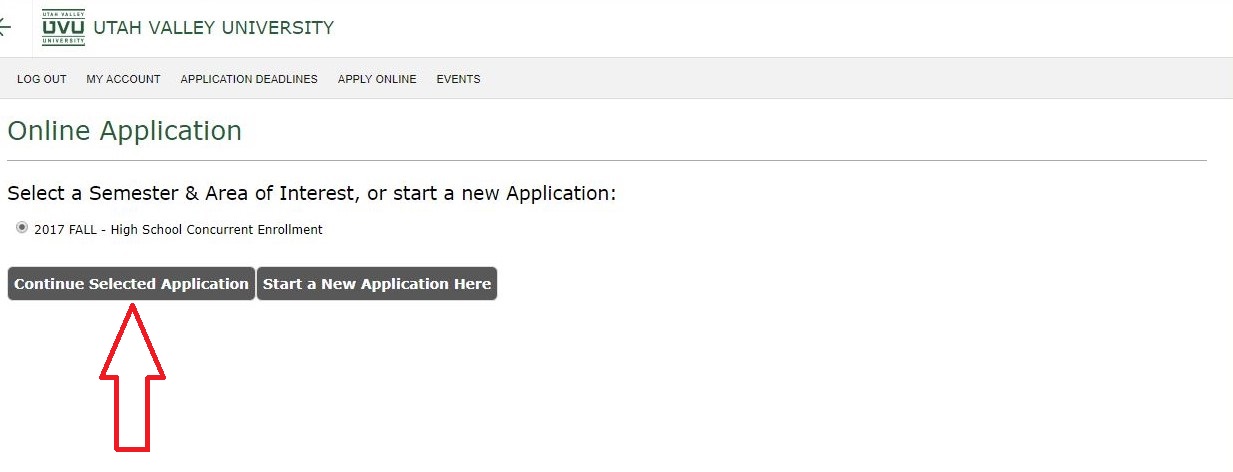Choose Apply Online in the navigation bar
Viewport: 1233px width, 472px height.
click(x=377, y=79)
